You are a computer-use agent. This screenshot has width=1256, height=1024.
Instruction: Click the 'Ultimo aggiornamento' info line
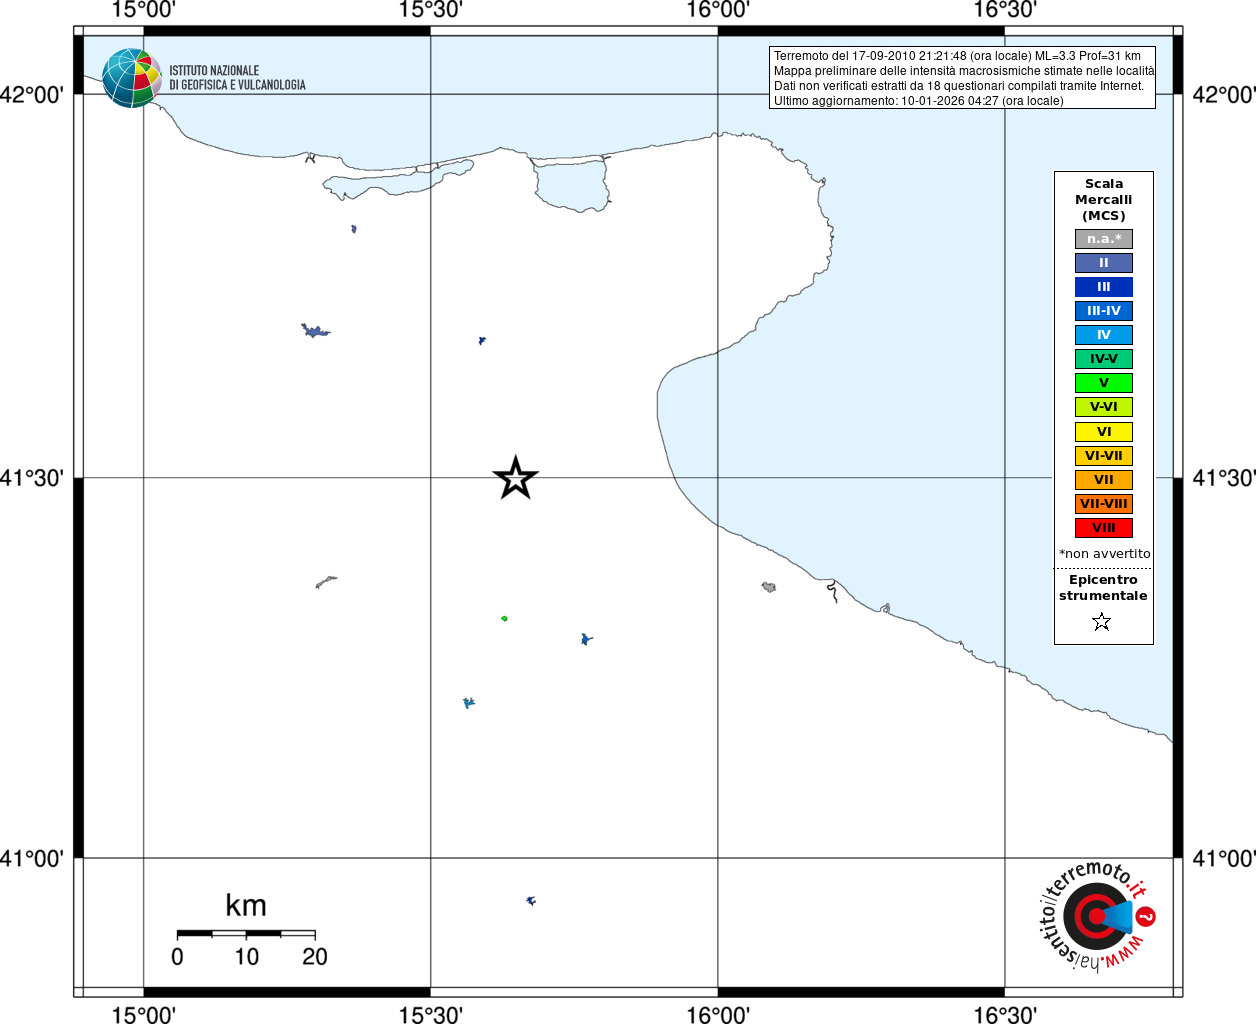click(x=918, y=101)
